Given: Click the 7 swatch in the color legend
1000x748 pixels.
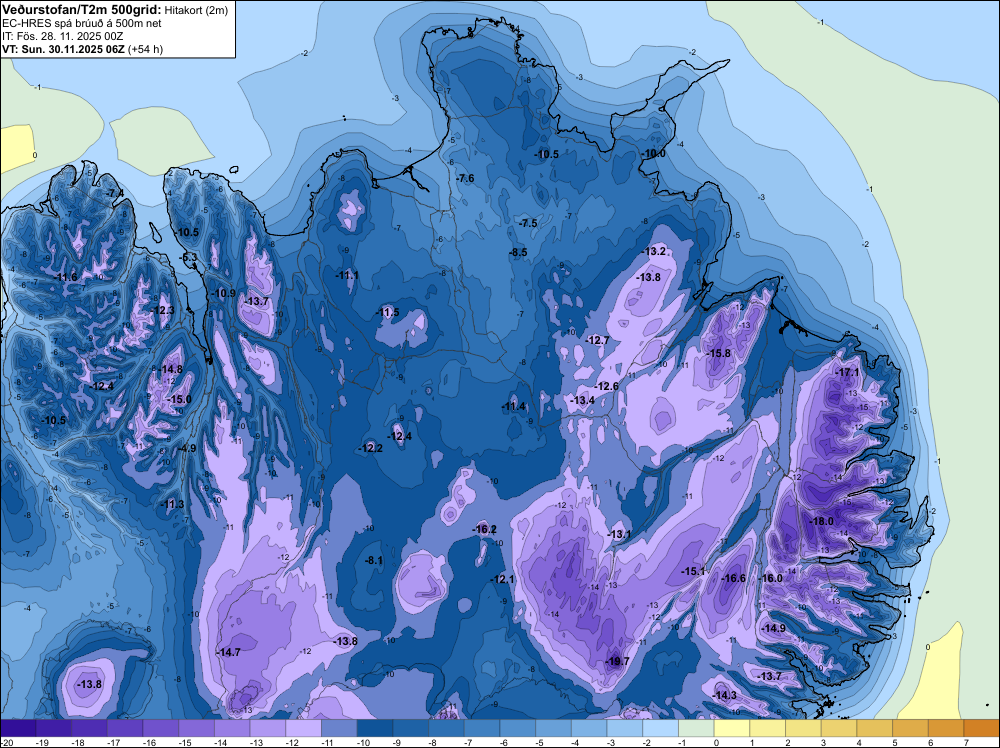Looking at the screenshot, I should coord(982,728).
